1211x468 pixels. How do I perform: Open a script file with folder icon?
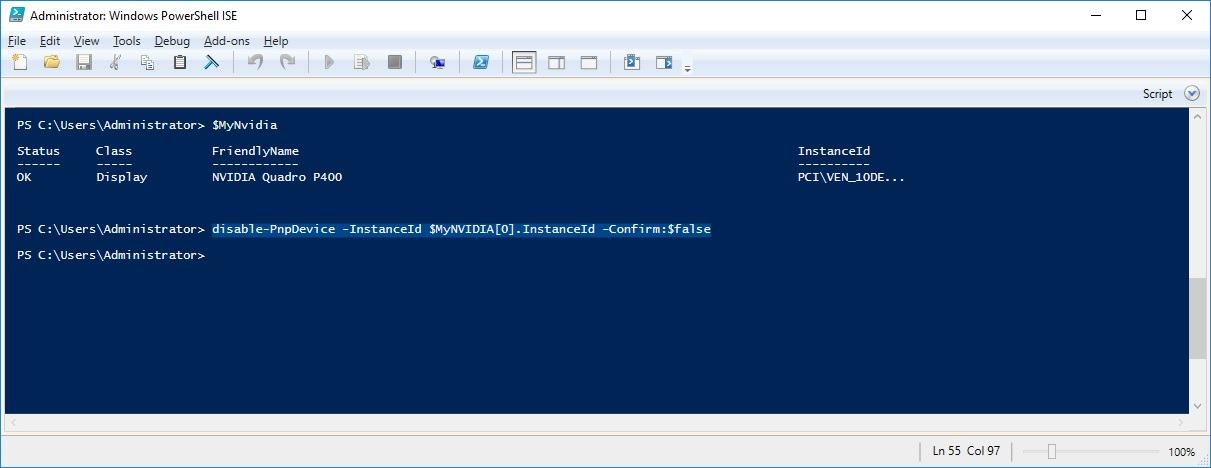pyautogui.click(x=52, y=62)
